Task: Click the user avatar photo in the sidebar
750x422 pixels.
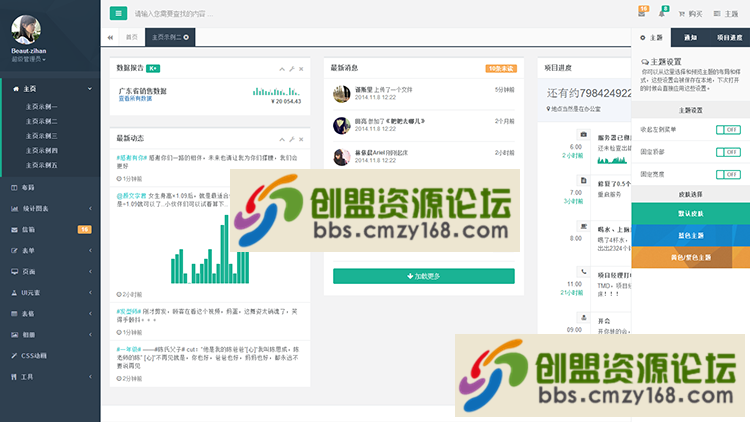Action: [x=26, y=30]
